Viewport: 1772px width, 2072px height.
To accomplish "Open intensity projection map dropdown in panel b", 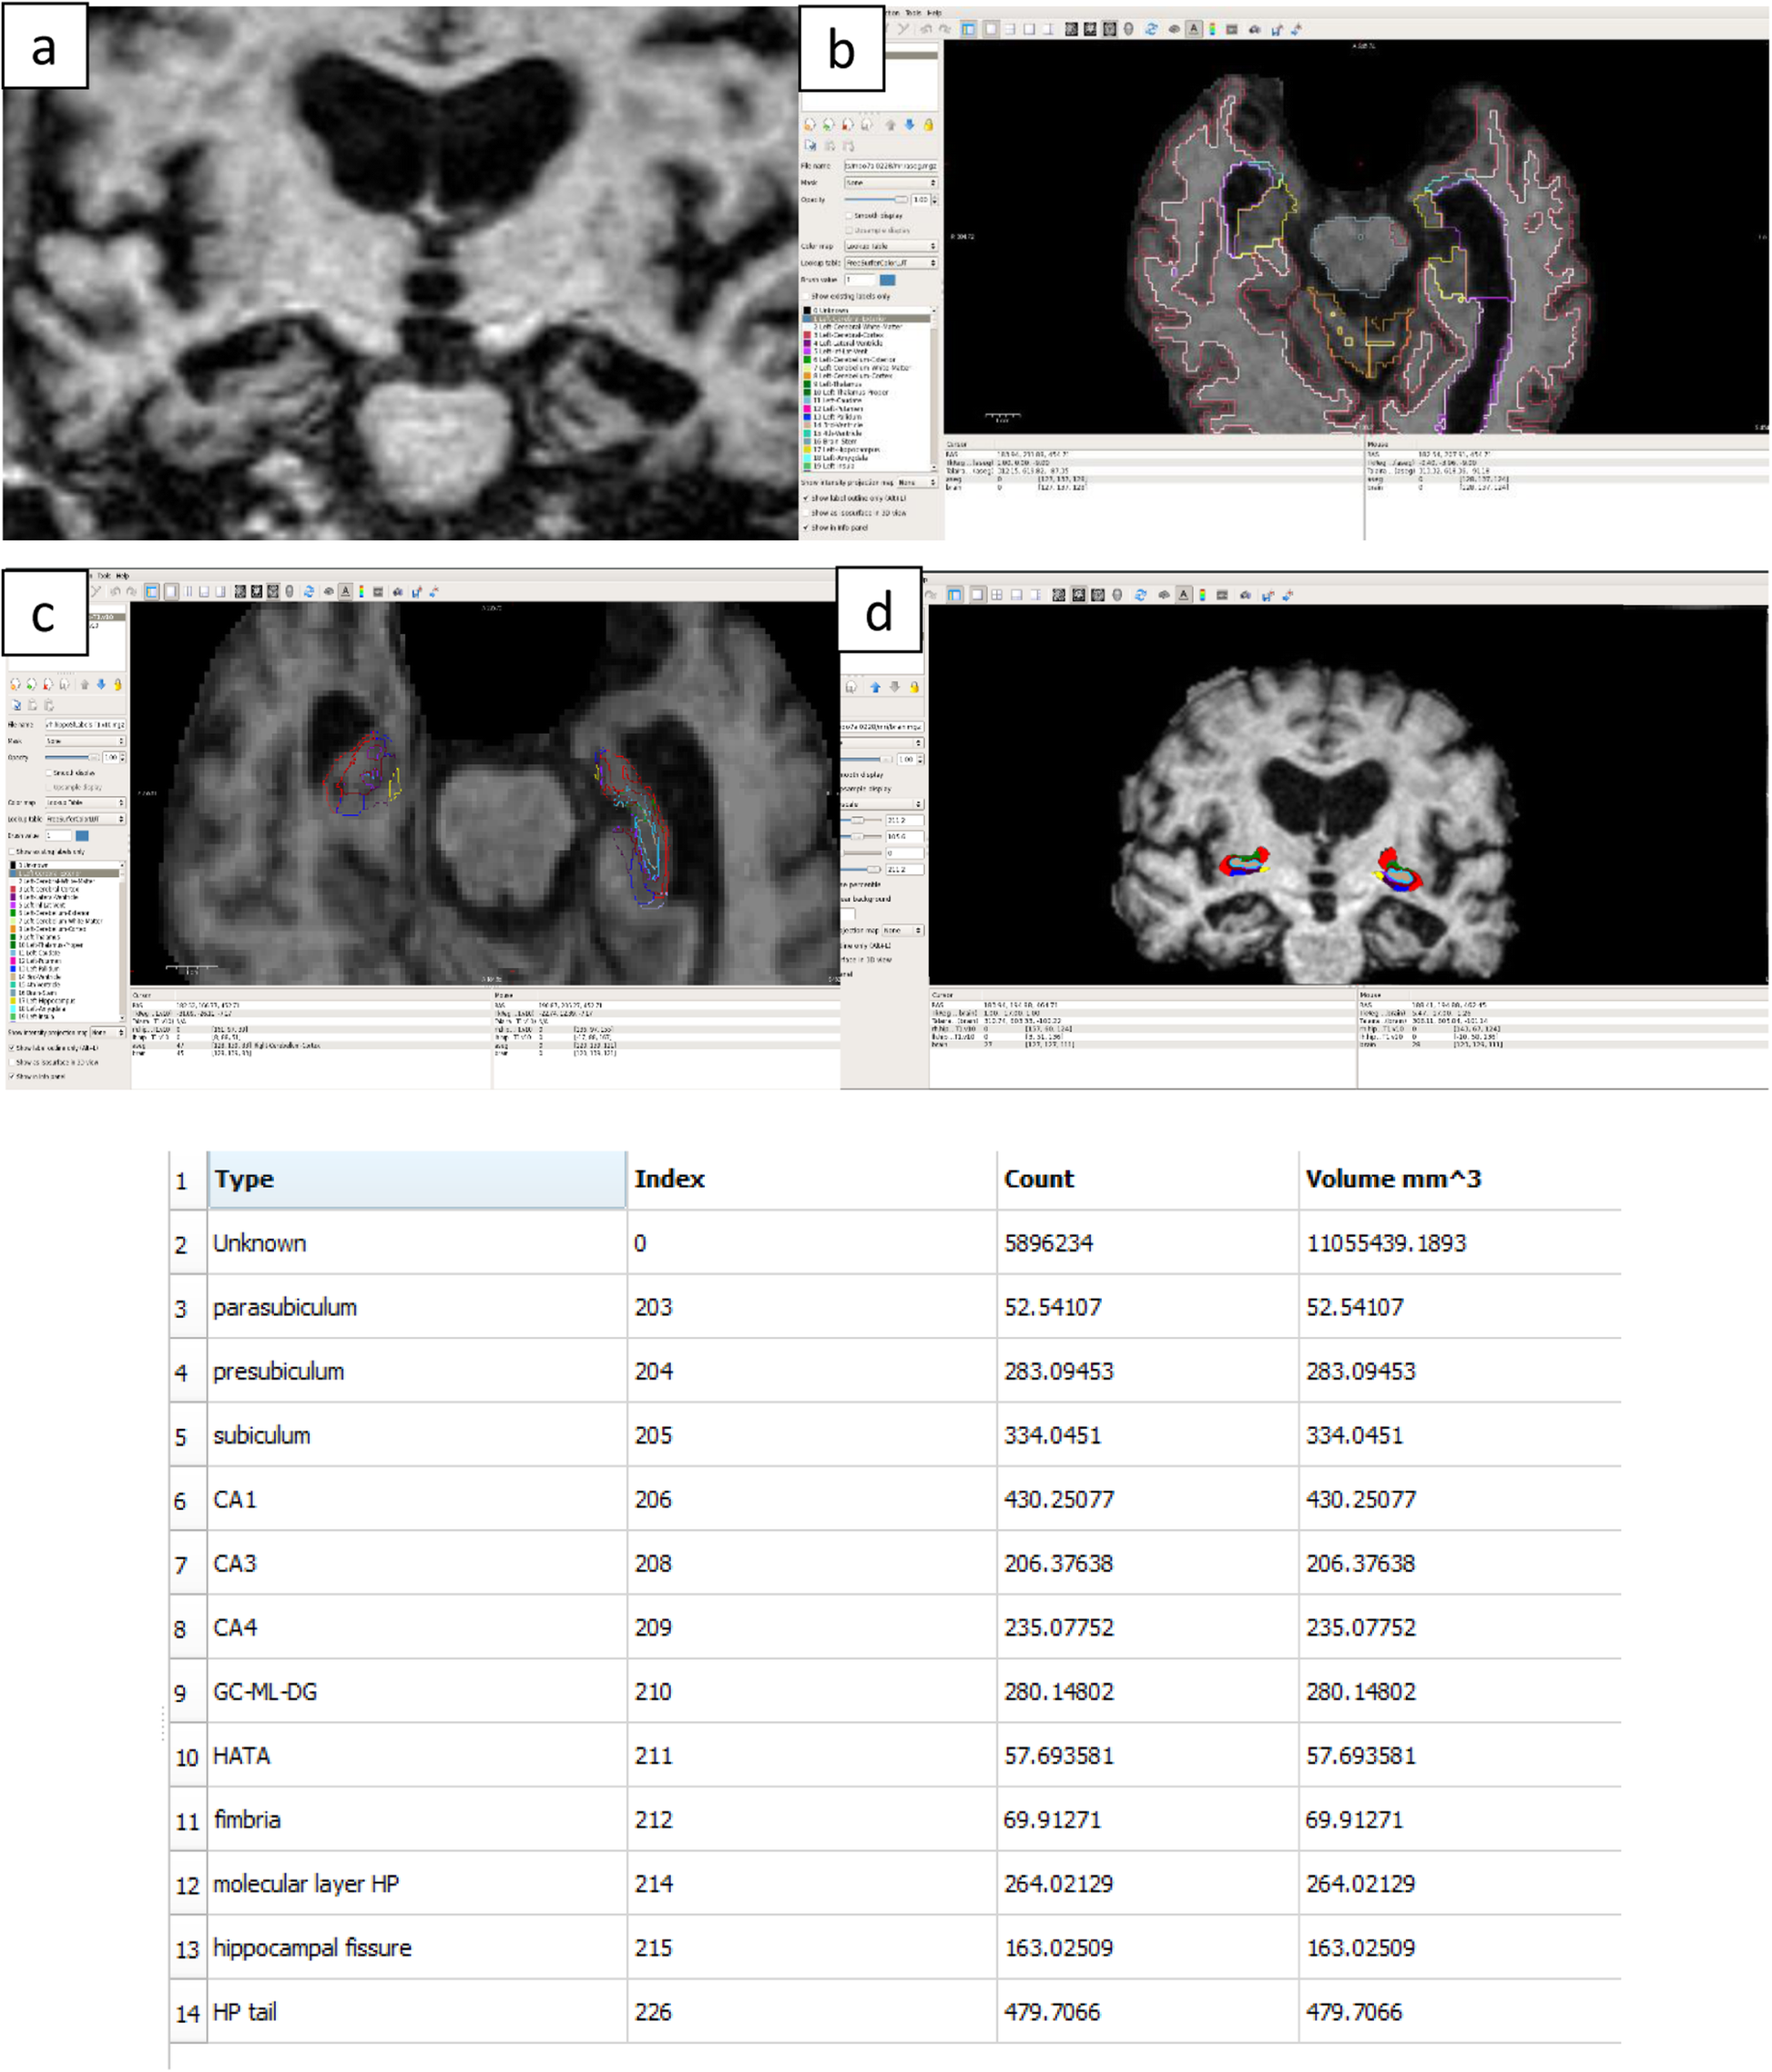I will pos(916,482).
